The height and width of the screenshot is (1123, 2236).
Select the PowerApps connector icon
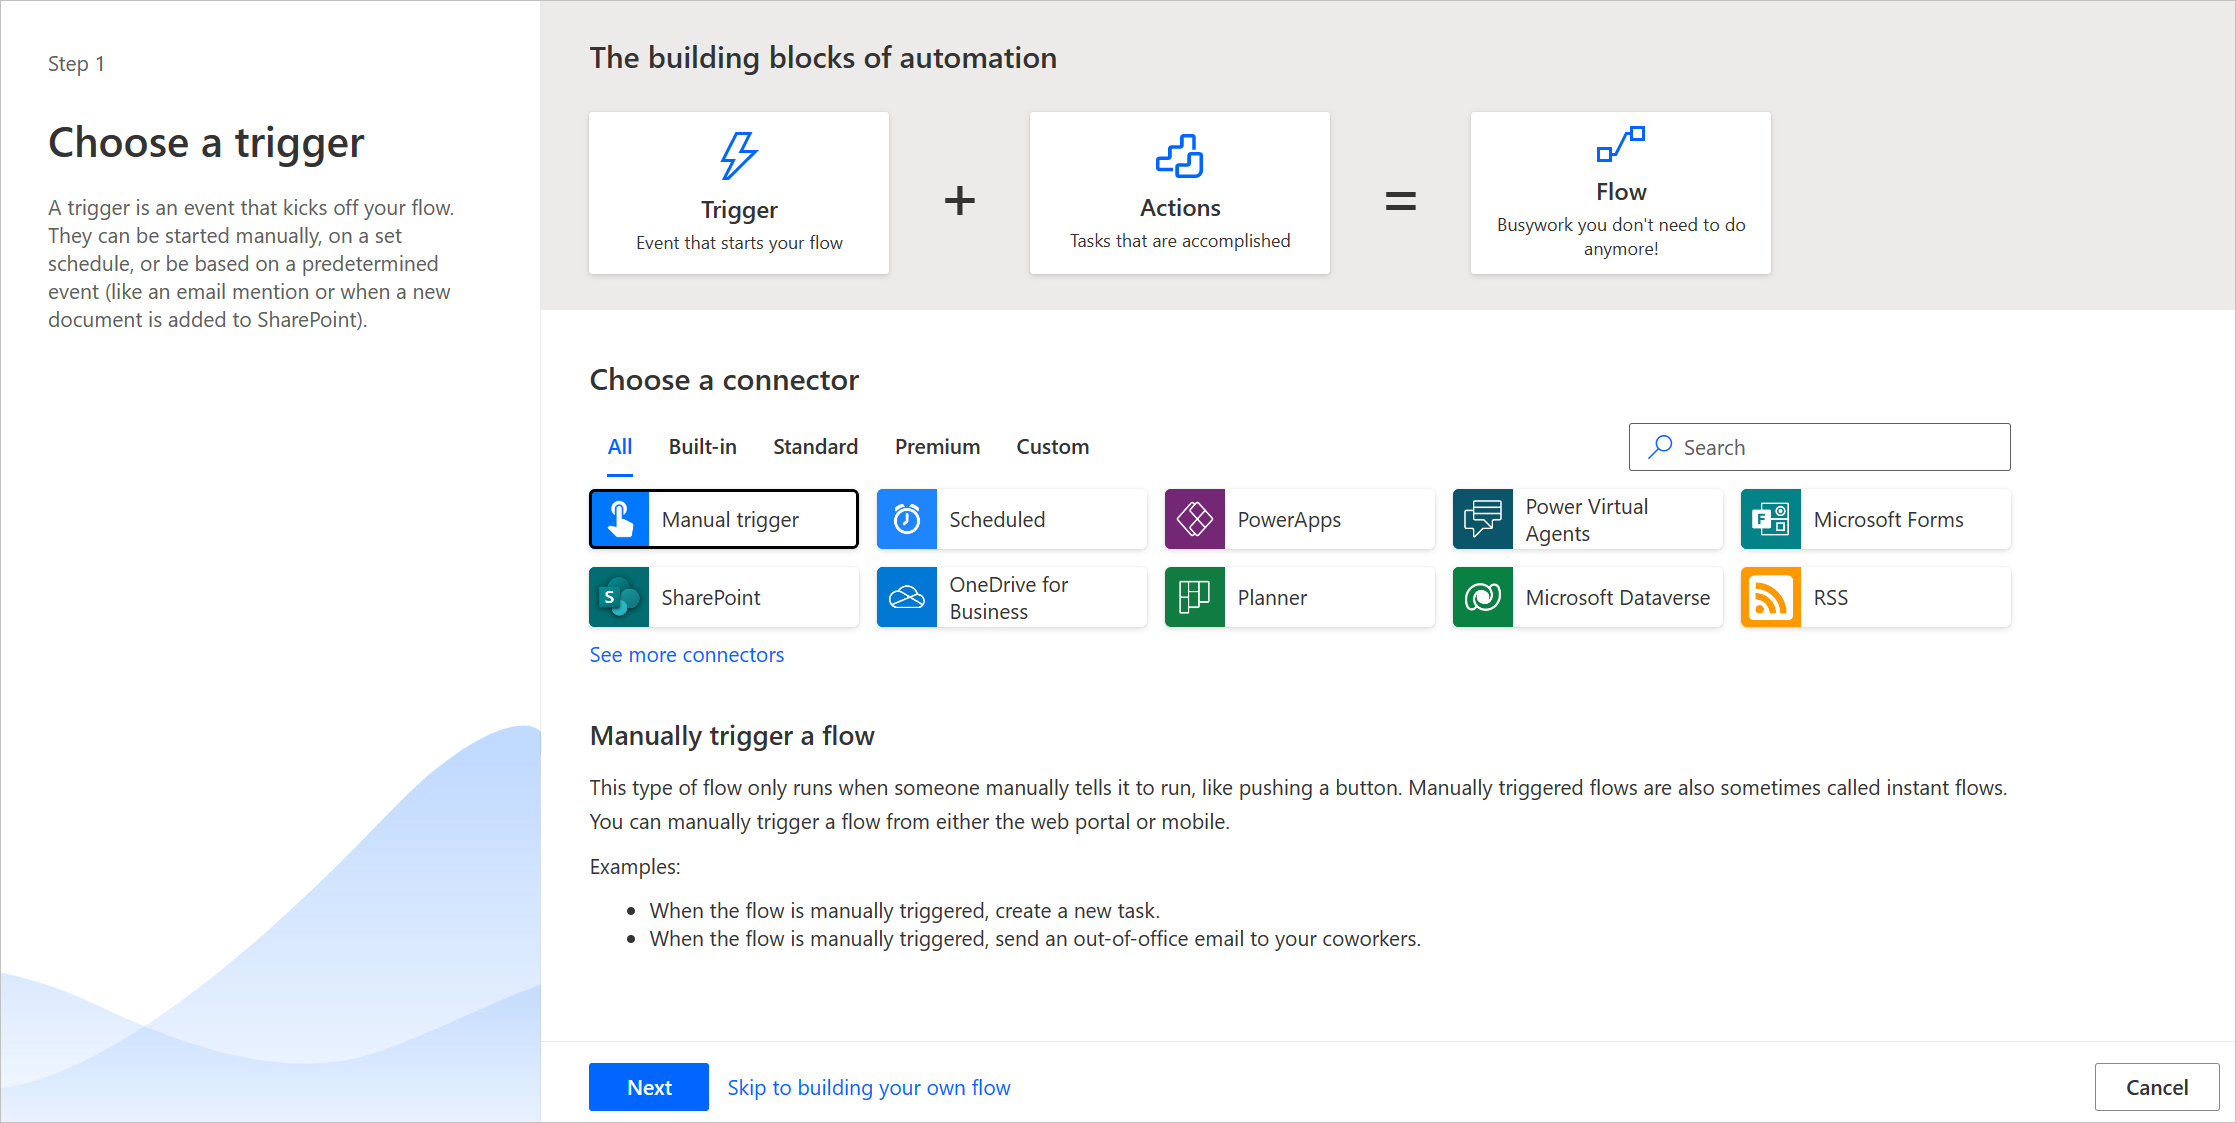click(1197, 519)
